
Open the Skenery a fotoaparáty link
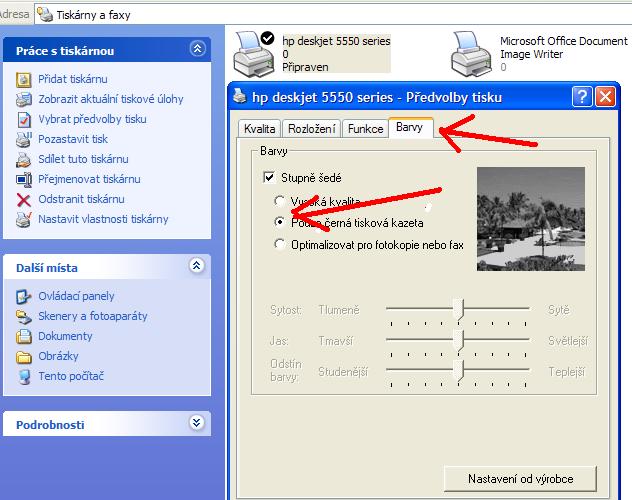[x=93, y=316]
